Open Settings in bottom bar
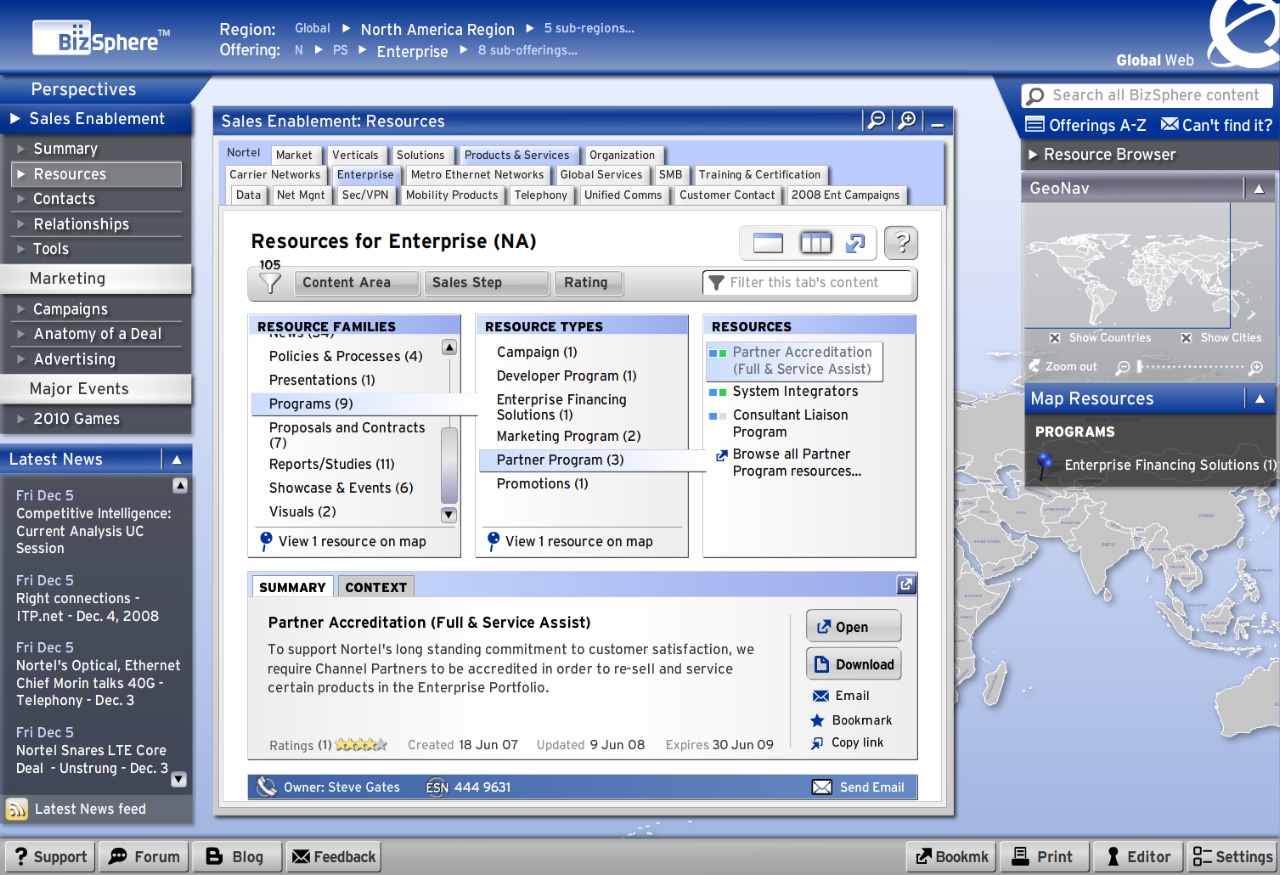1280x875 pixels. 1232,857
